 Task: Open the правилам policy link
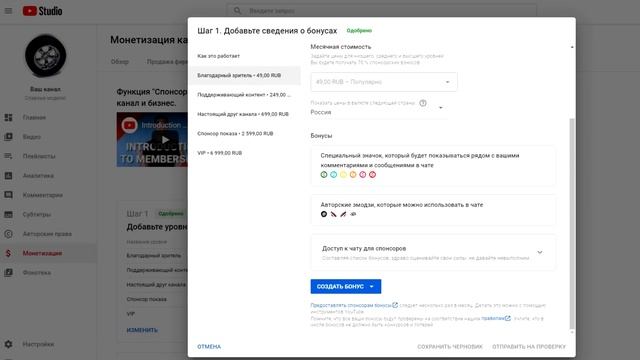[x=496, y=318]
